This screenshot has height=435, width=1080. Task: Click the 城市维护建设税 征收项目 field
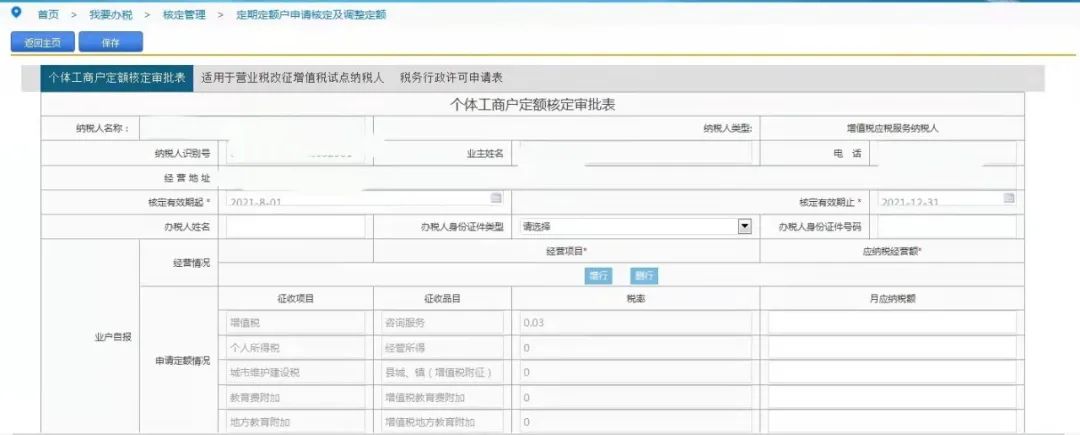[x=295, y=372]
